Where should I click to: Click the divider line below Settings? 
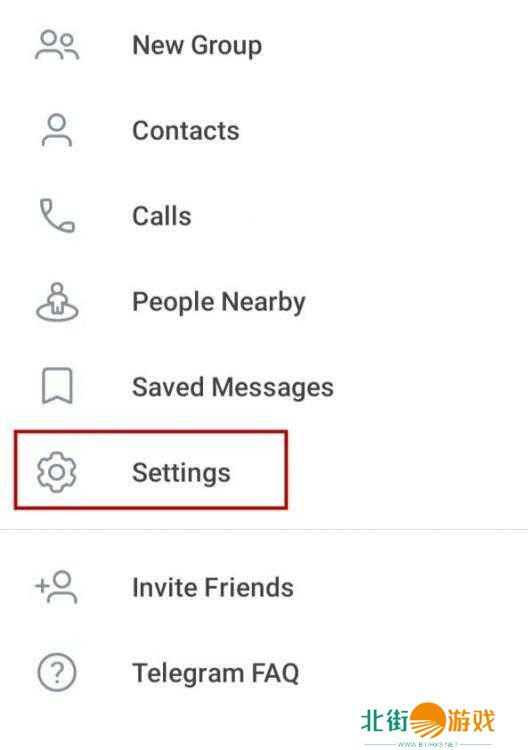264,529
